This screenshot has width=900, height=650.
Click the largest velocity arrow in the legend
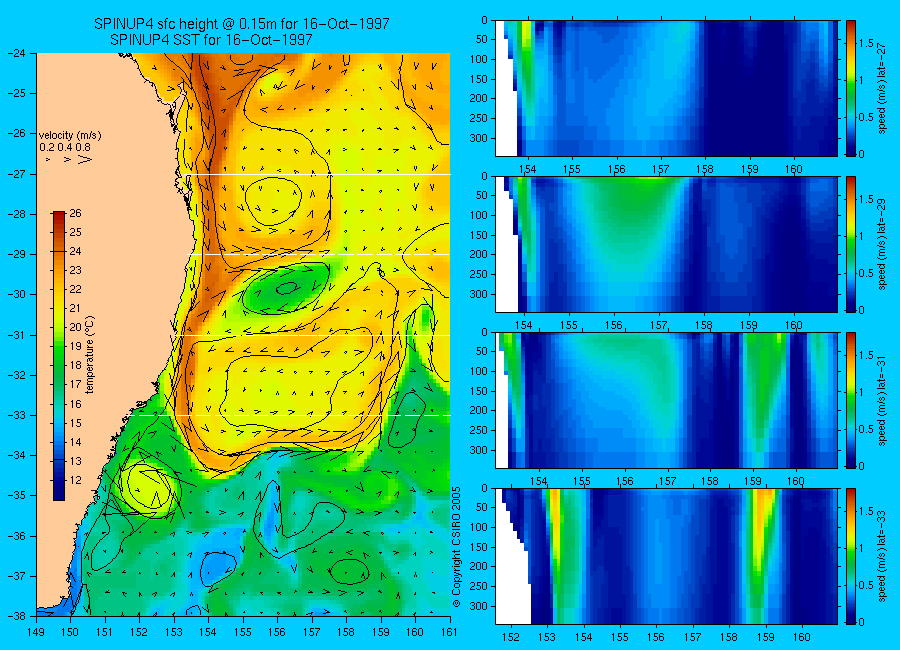pyautogui.click(x=85, y=159)
